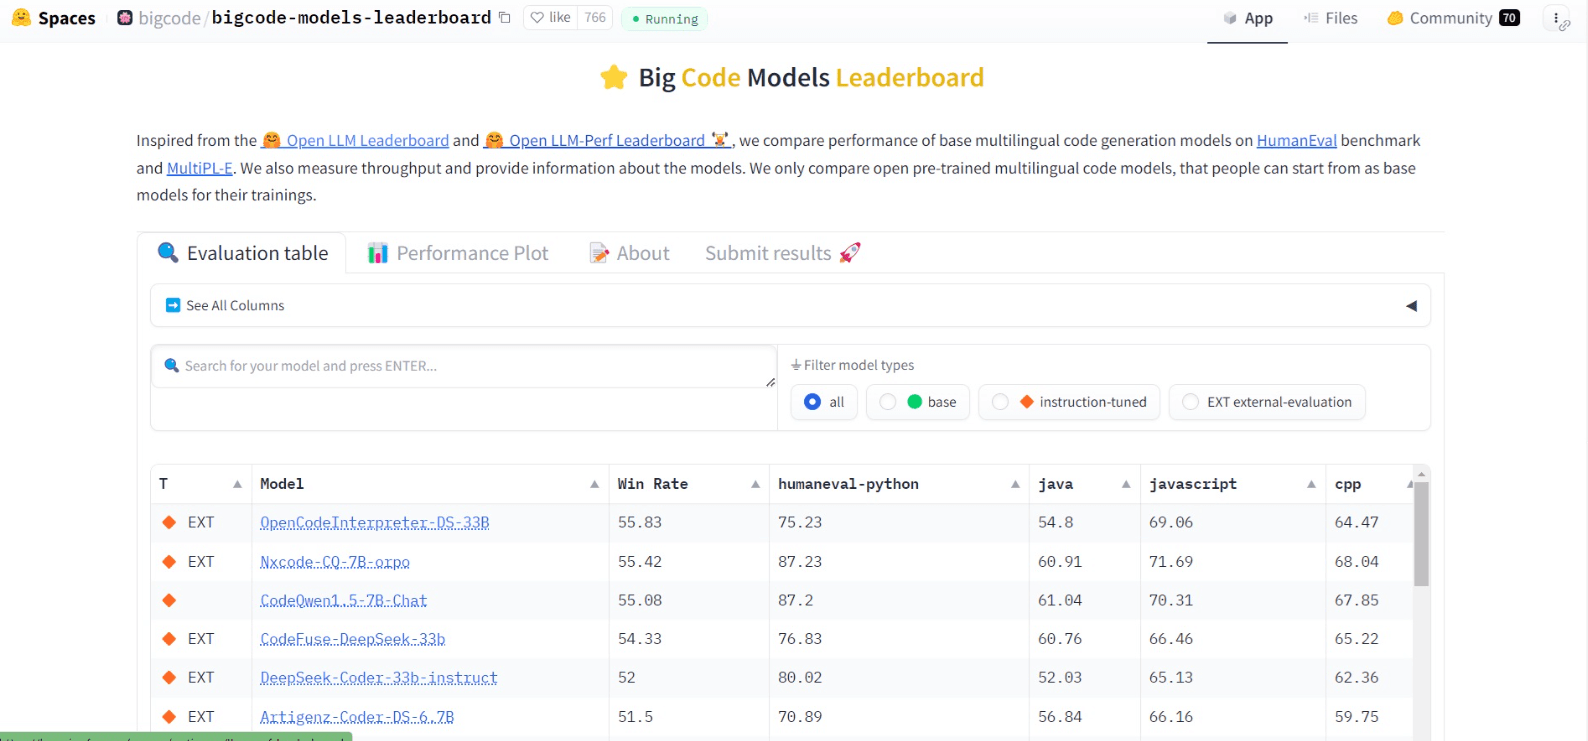
Task: Sort by the T column arrow
Action: tap(237, 484)
